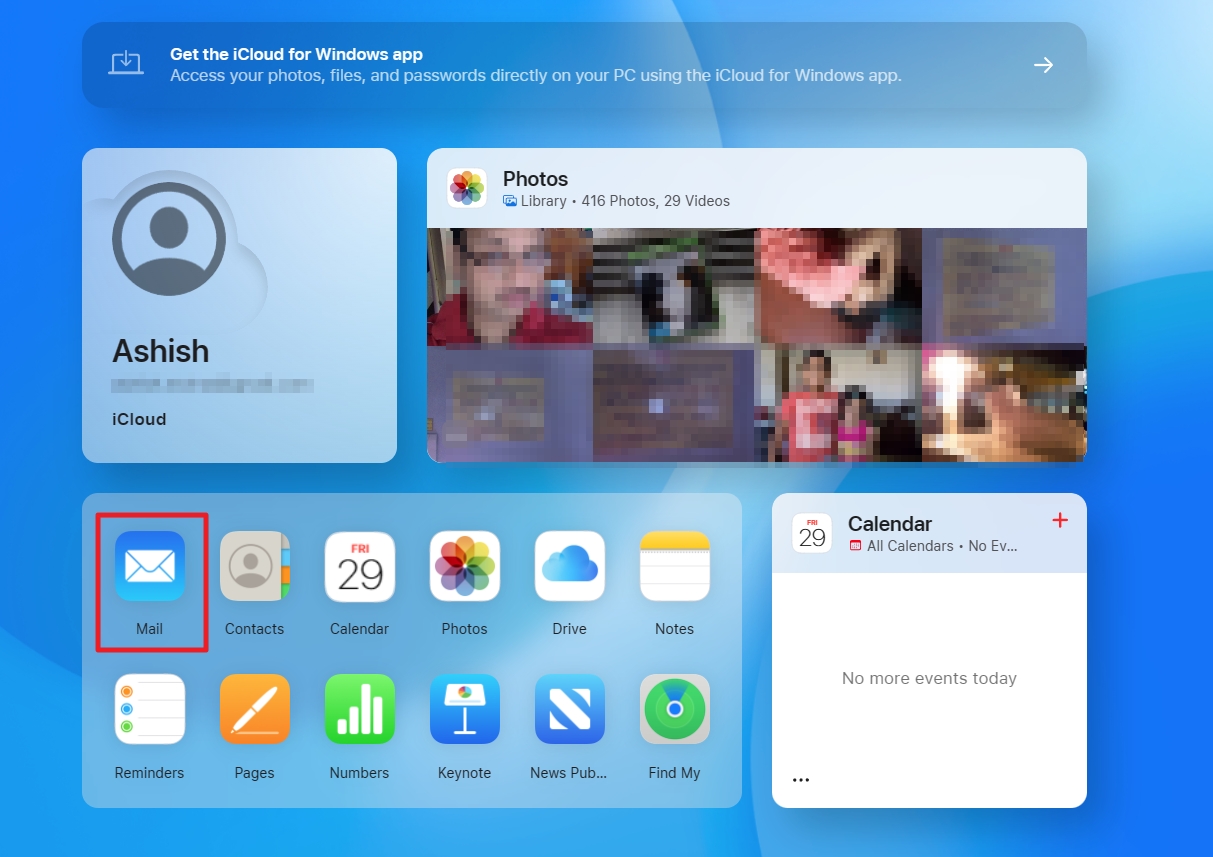This screenshot has height=857, width=1213.
Task: Click "No more events today" message
Action: click(x=929, y=678)
